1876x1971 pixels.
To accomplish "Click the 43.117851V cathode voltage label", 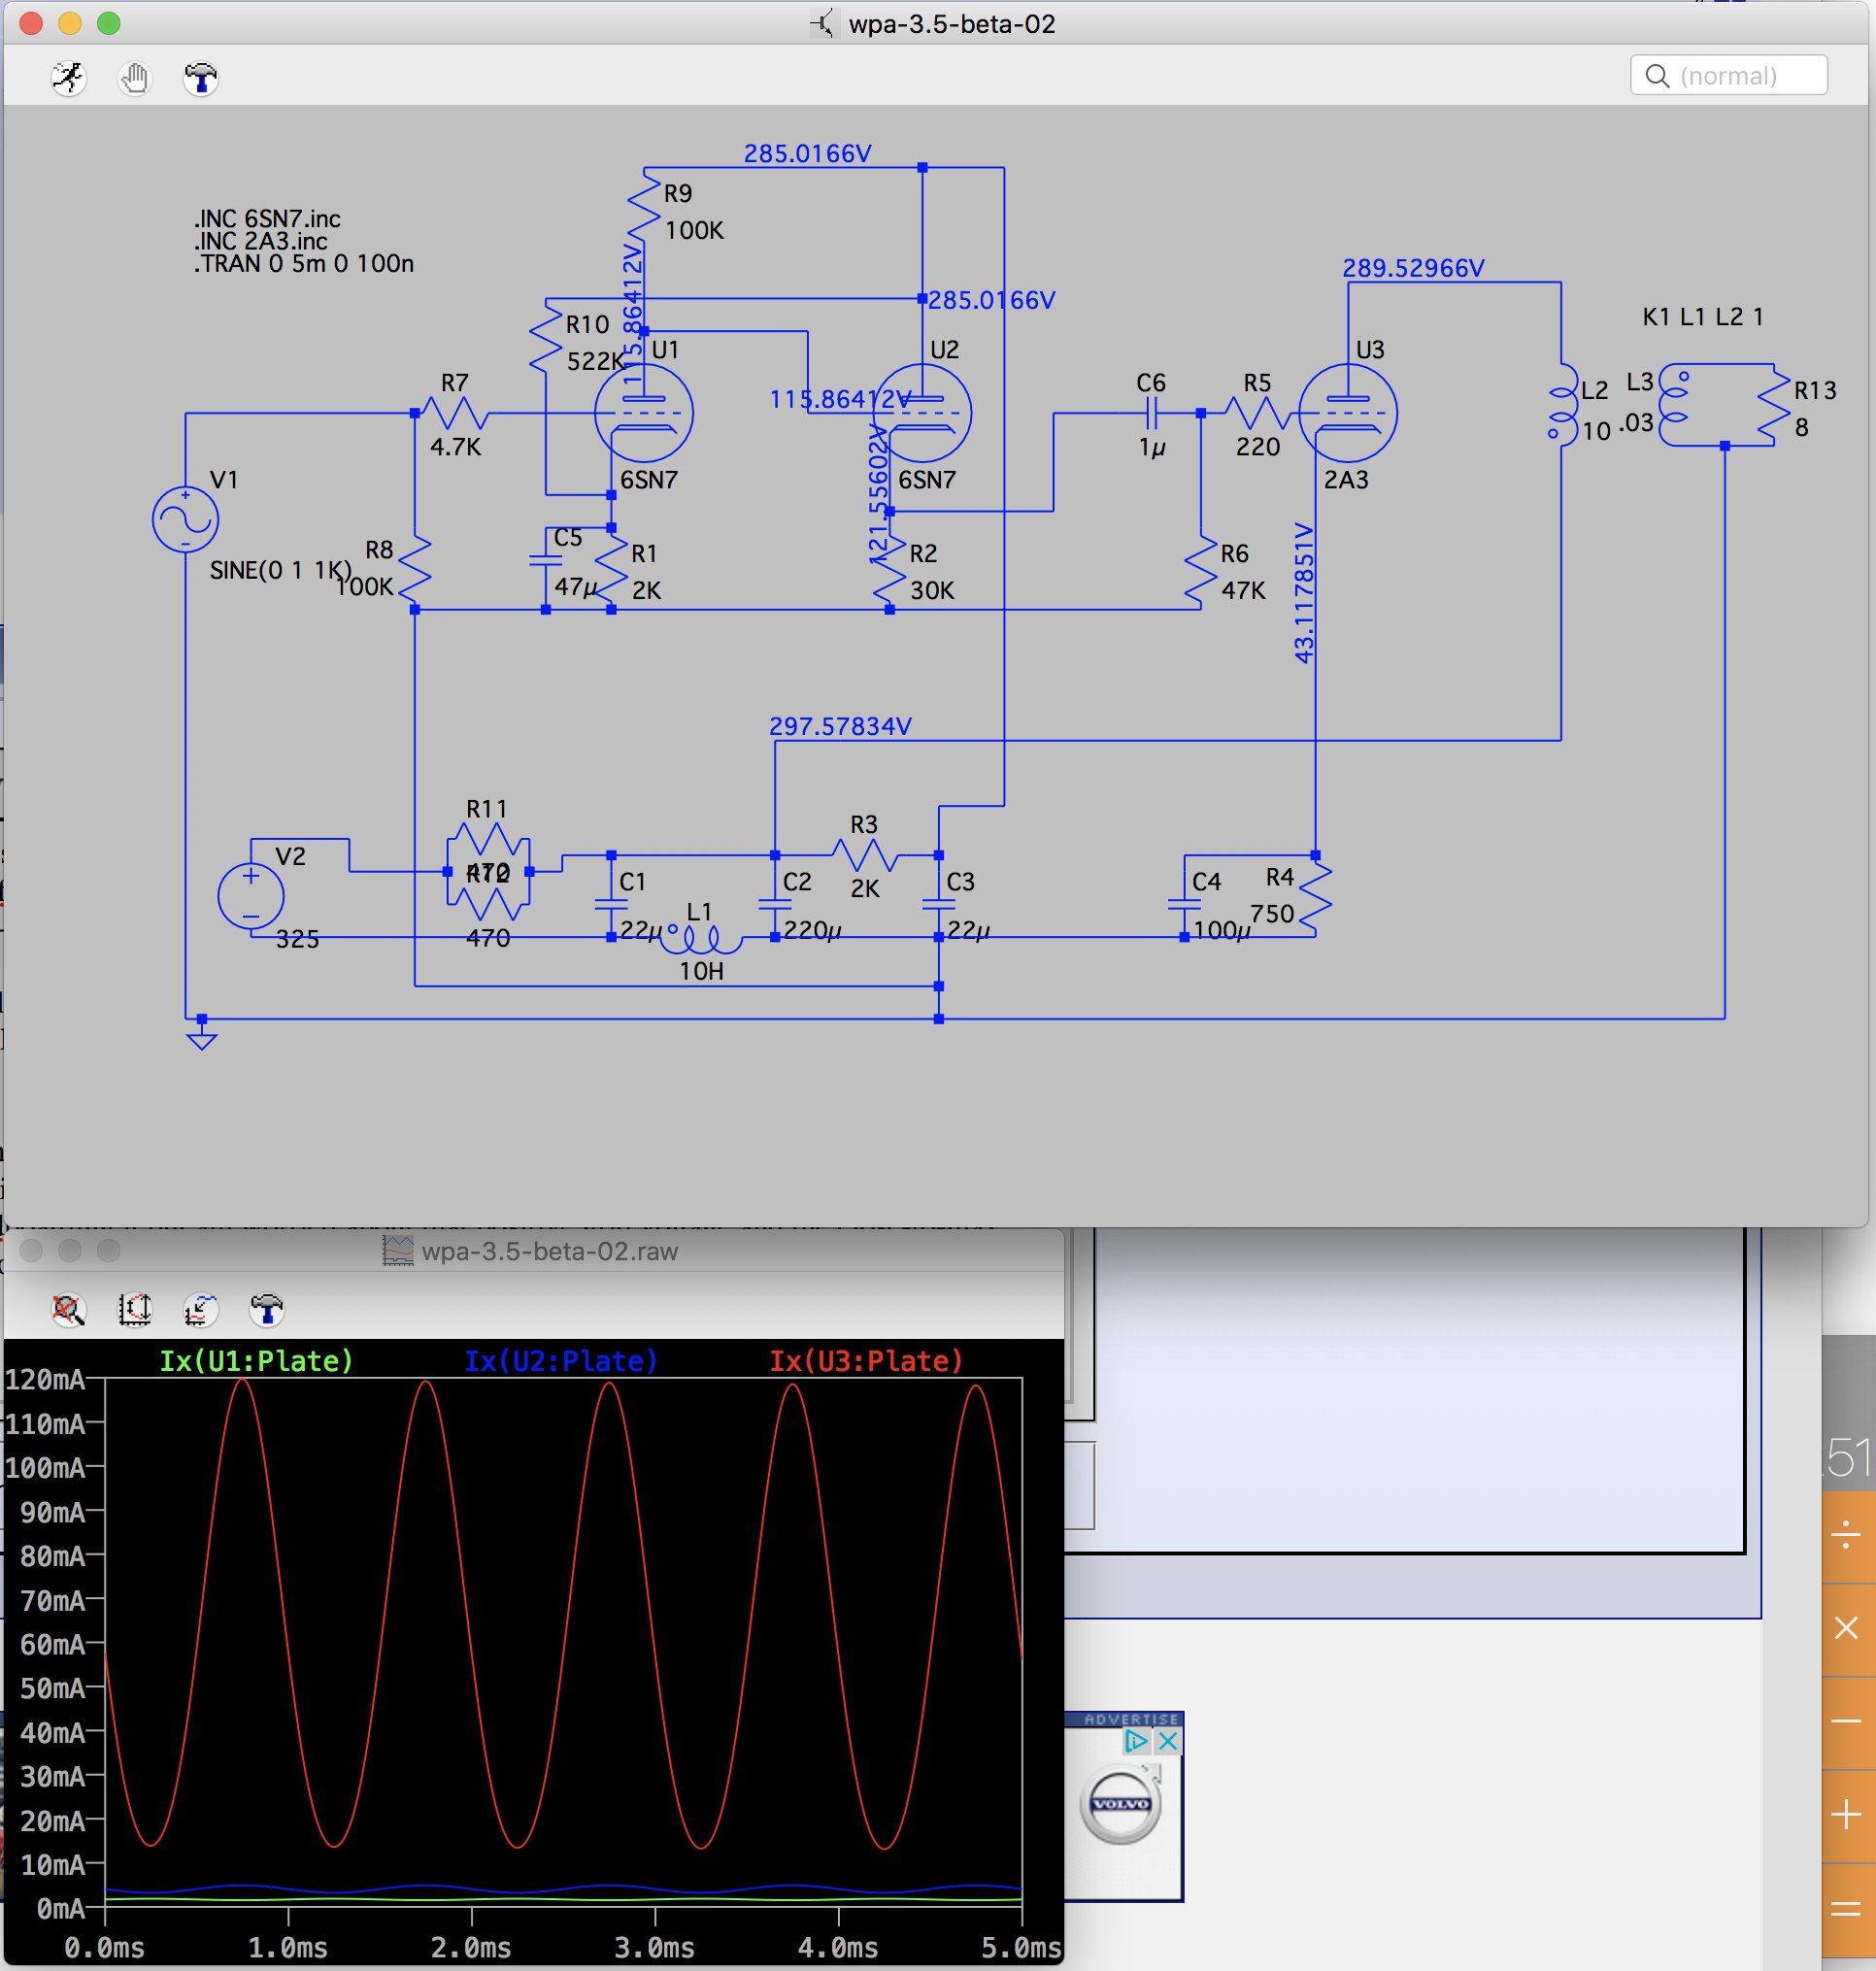I will (x=1304, y=592).
